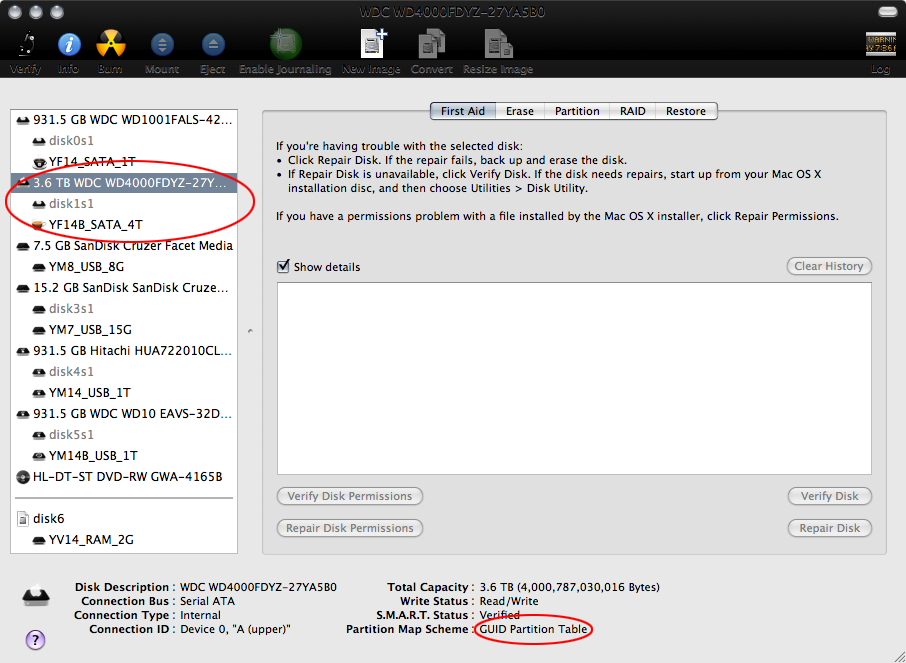
Task: Click the Convert toolbar icon
Action: [432, 44]
